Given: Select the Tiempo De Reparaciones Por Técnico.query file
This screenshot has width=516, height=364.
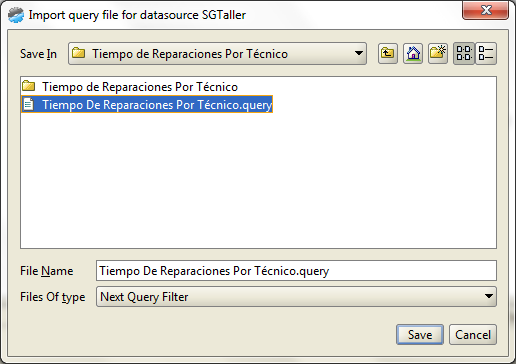Looking at the screenshot, I should click(147, 104).
